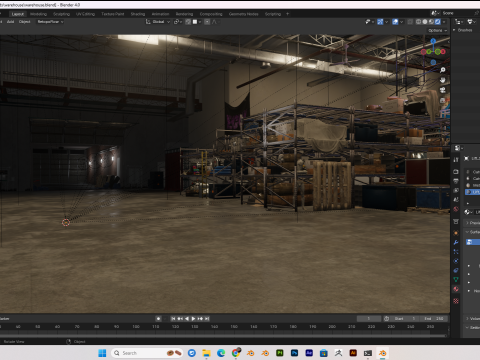The width and height of the screenshot is (480, 360).
Task: Open the Texture properties tab
Action: (456, 301)
